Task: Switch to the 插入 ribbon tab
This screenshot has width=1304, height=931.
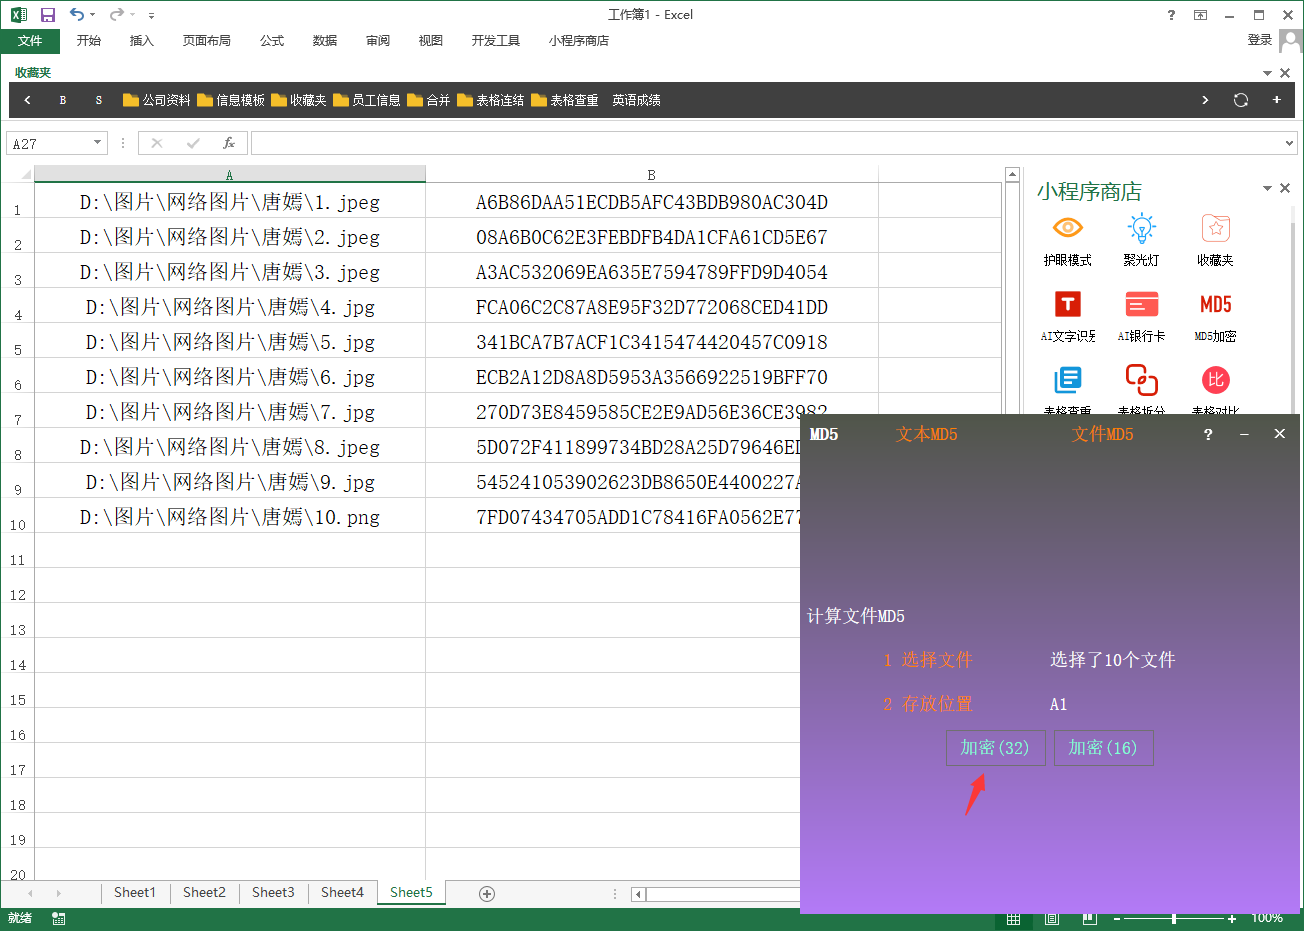Action: point(142,41)
